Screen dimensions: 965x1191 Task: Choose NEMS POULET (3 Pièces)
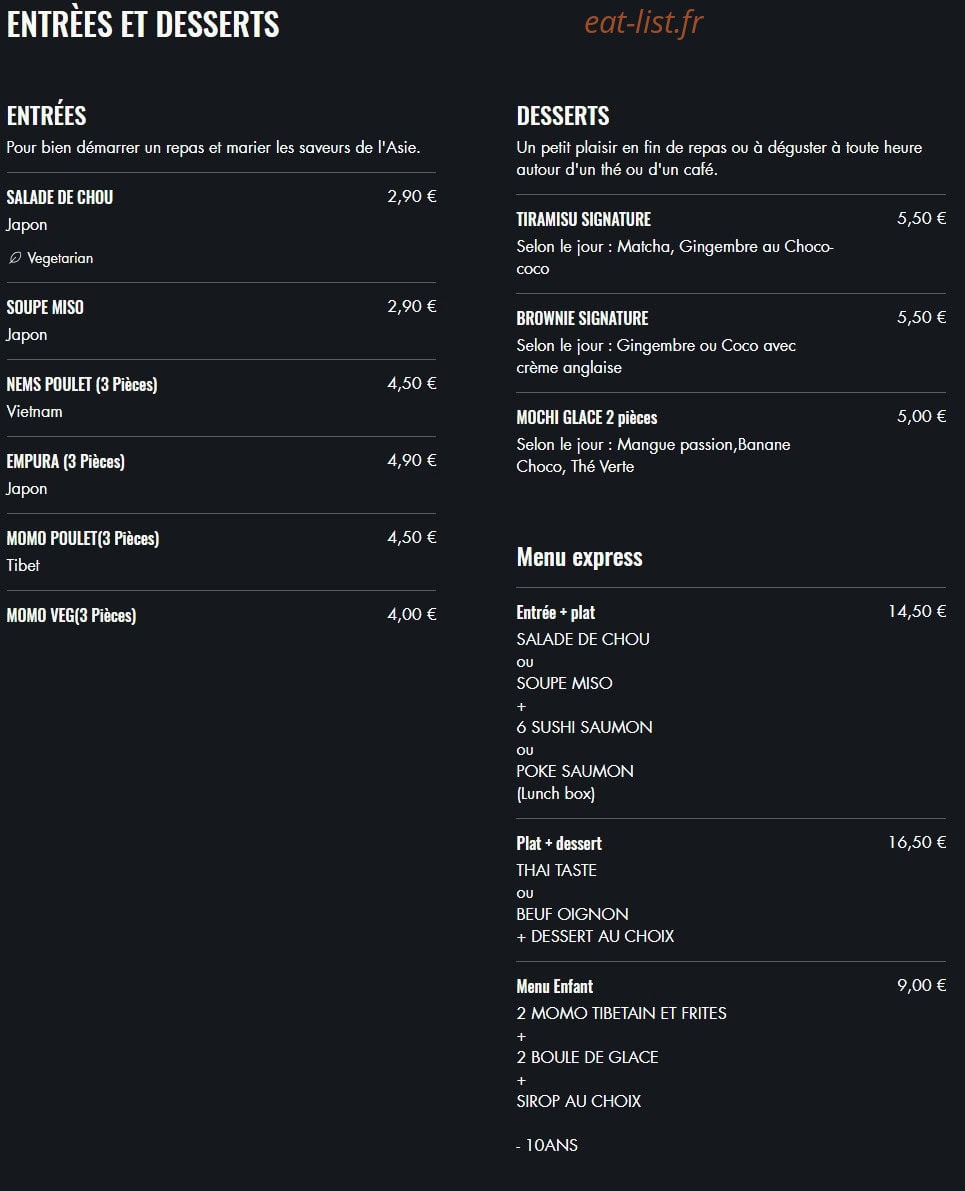pos(82,384)
